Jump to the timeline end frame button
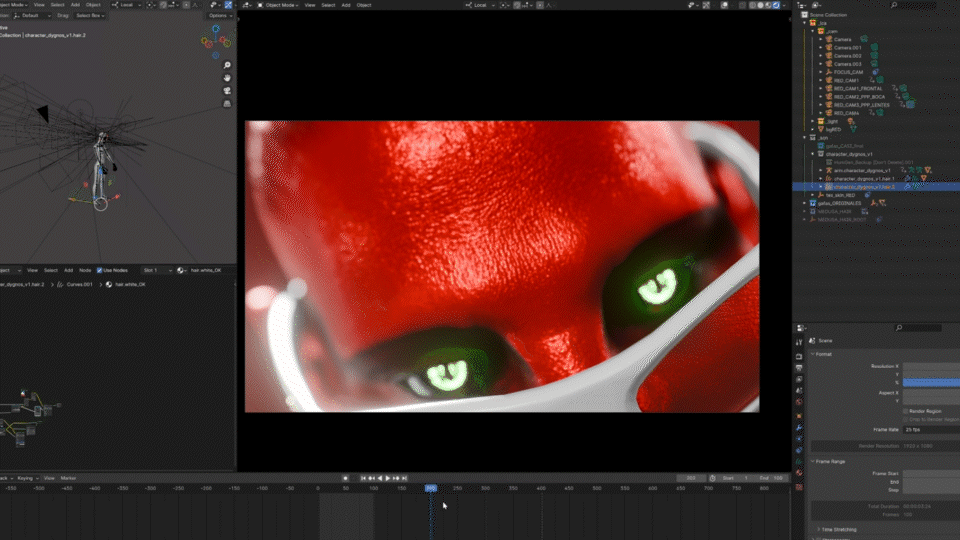Viewport: 960px width, 540px height. 404,478
